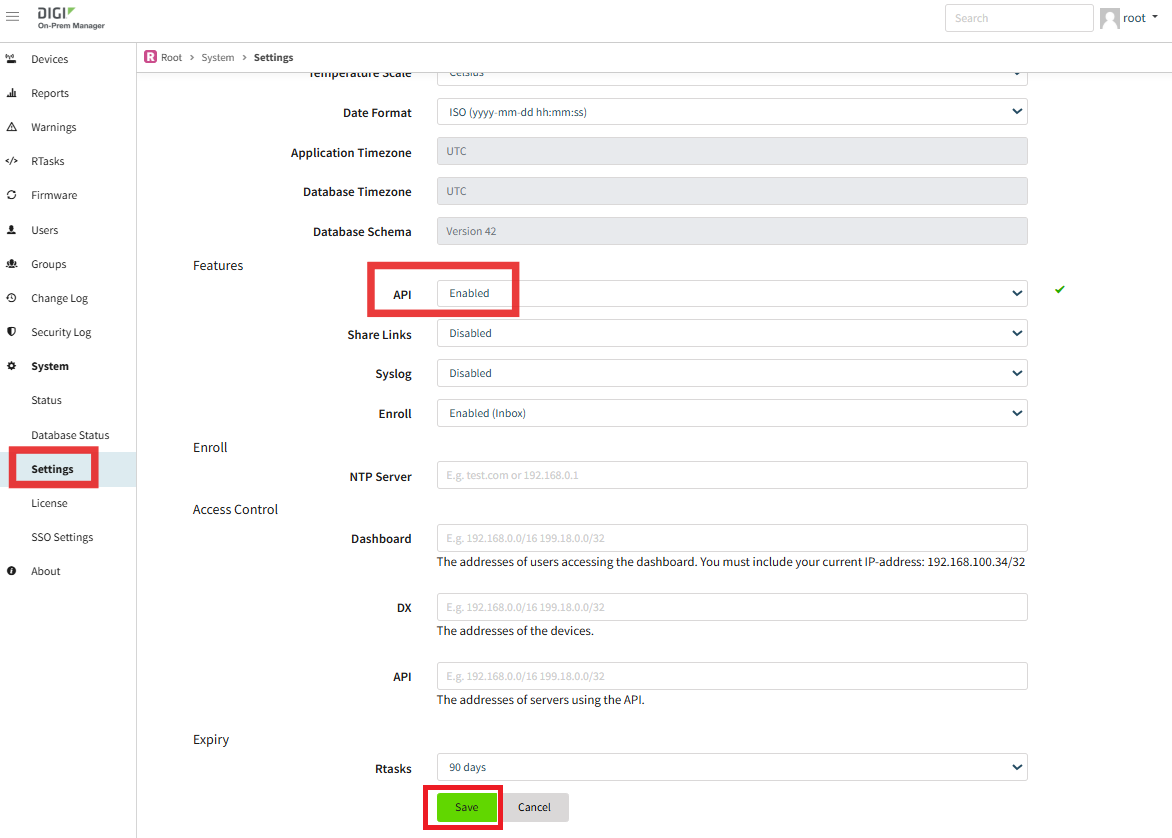Click the System breadcrumb link
Screen dimensions: 1172x838
coord(218,58)
